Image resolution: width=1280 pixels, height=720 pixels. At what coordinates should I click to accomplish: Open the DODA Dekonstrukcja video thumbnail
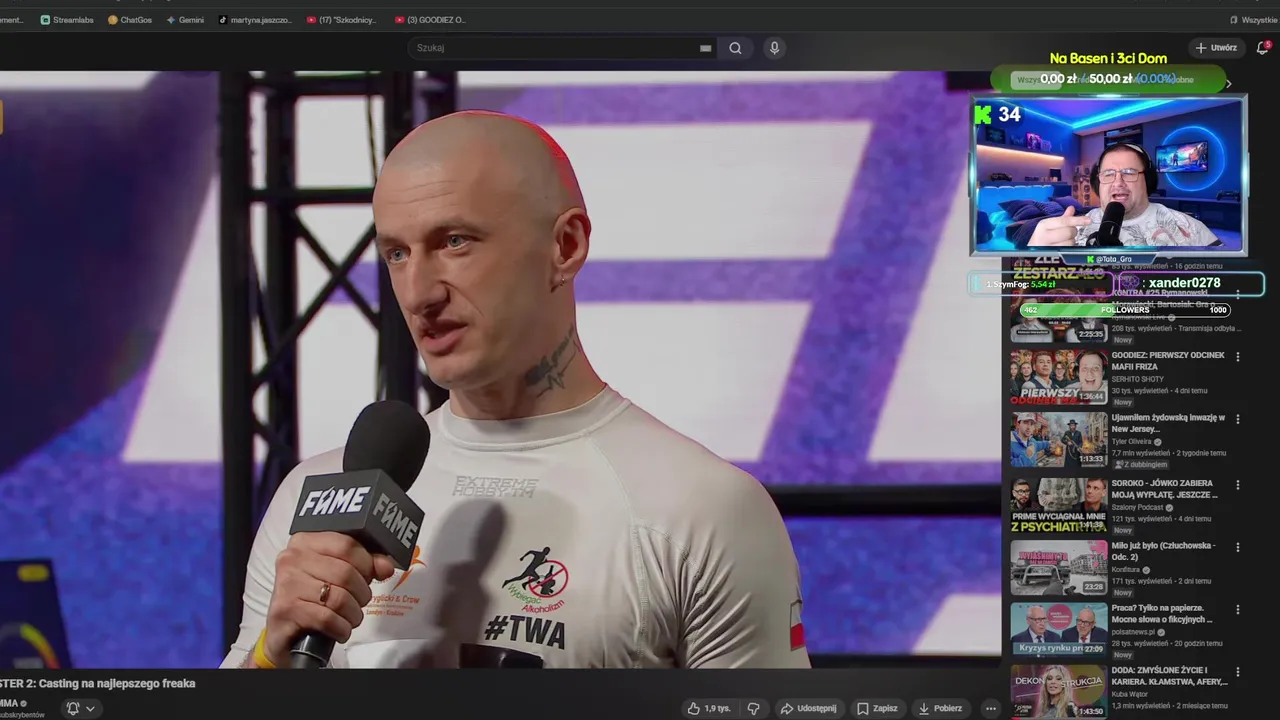point(1059,692)
